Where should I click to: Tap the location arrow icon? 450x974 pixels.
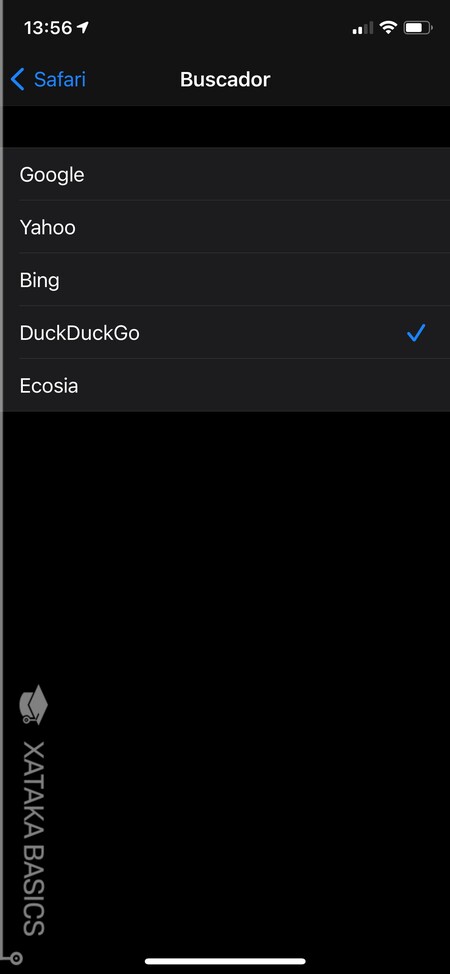point(83,27)
